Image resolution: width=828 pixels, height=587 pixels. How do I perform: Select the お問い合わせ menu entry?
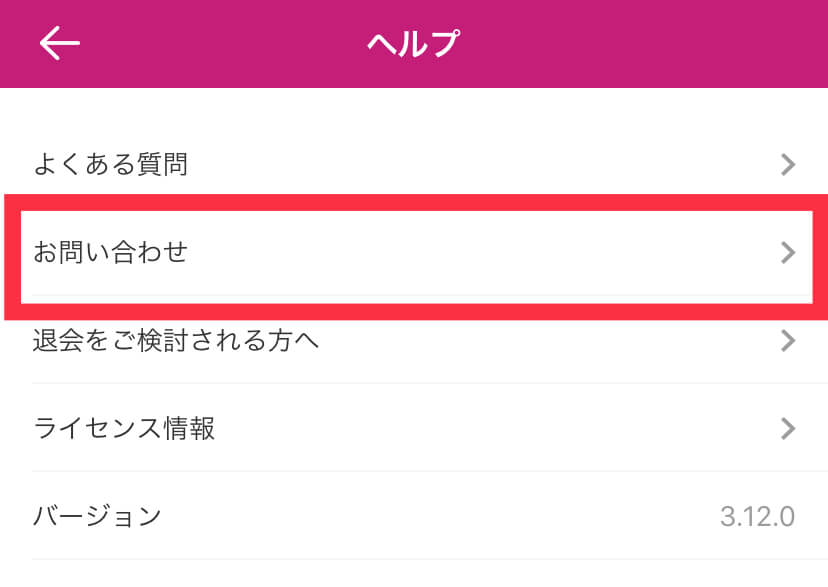click(111, 252)
